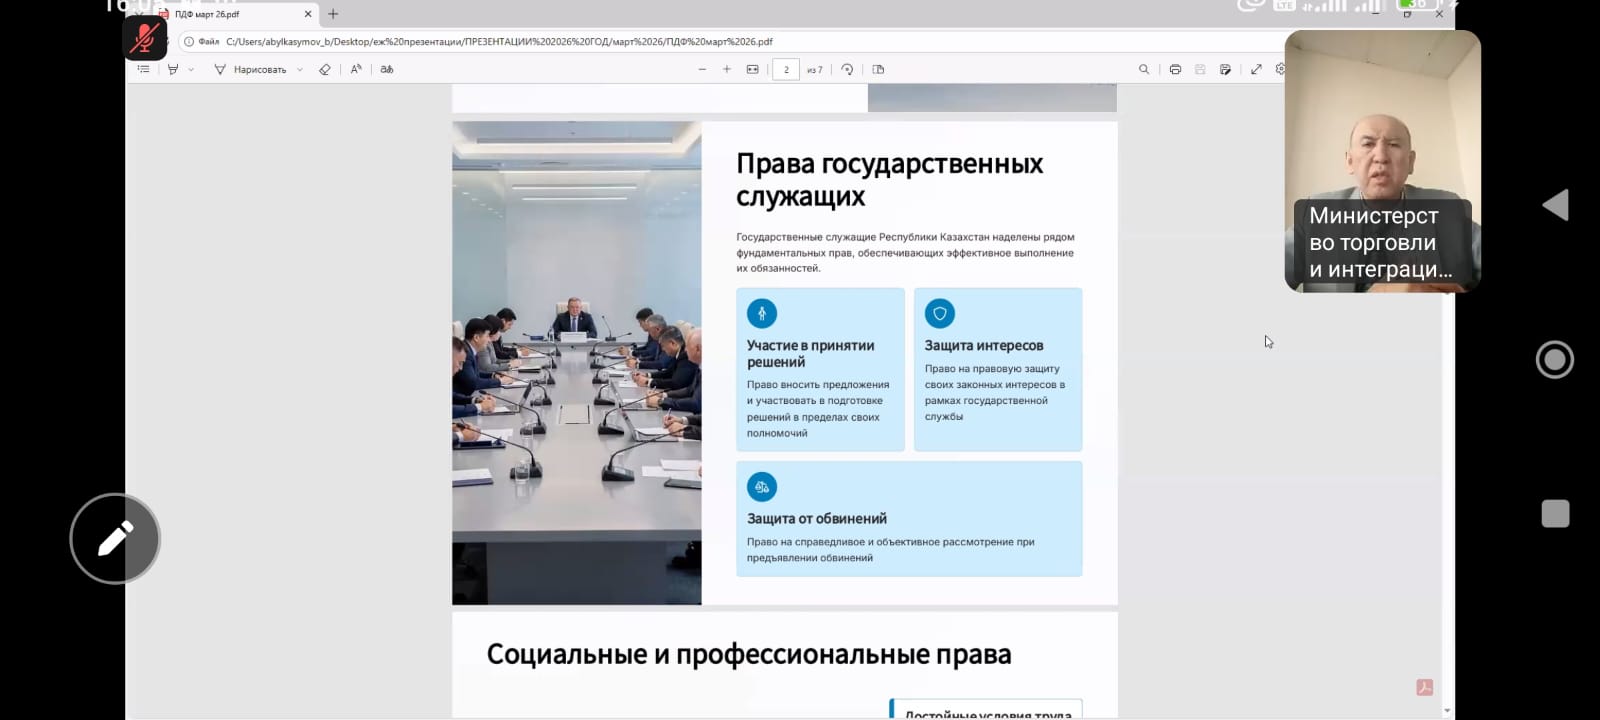Toggle fit to width view
The image size is (1600, 720).
click(x=753, y=69)
